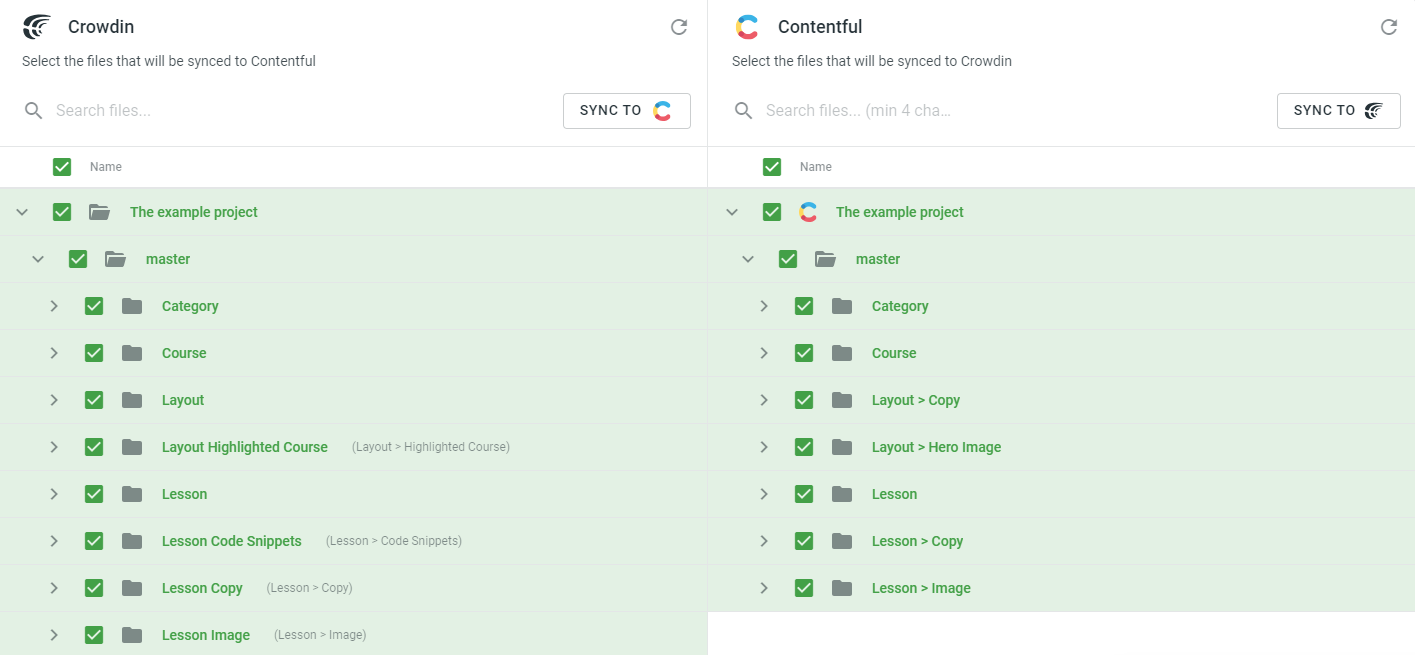
Task: Click the Crowdin Lesson folder icon
Action: click(132, 494)
